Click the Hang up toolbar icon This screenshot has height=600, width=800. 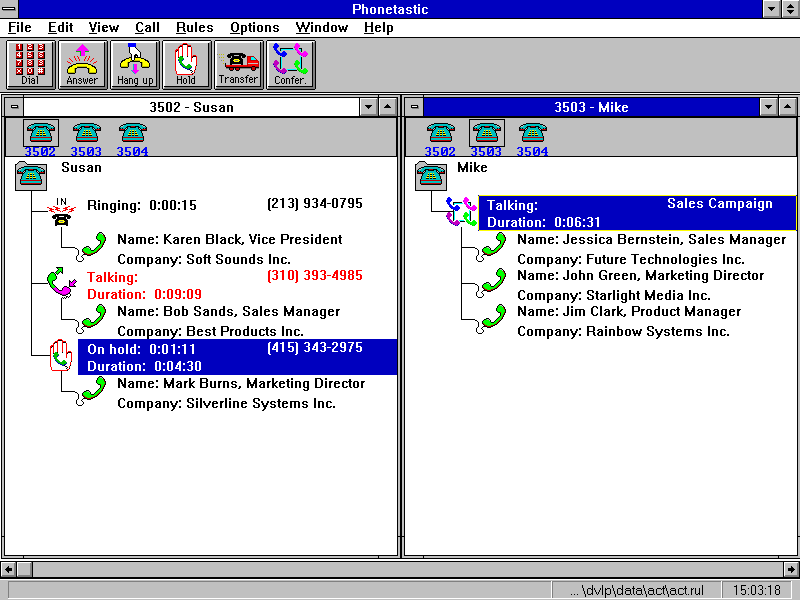pyautogui.click(x=135, y=65)
